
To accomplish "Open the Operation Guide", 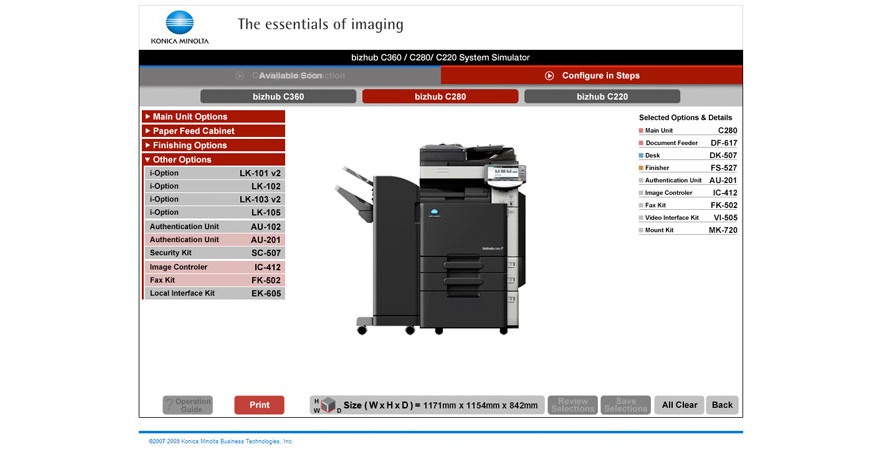I will pyautogui.click(x=187, y=405).
